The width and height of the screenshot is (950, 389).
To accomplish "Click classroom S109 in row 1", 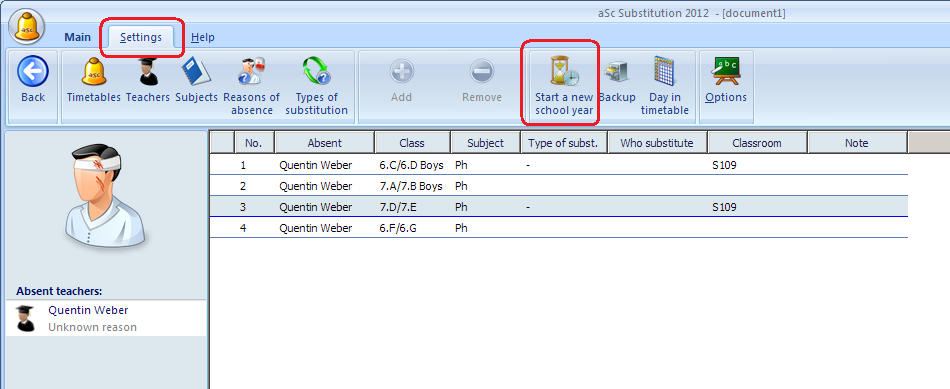I will 725,165.
